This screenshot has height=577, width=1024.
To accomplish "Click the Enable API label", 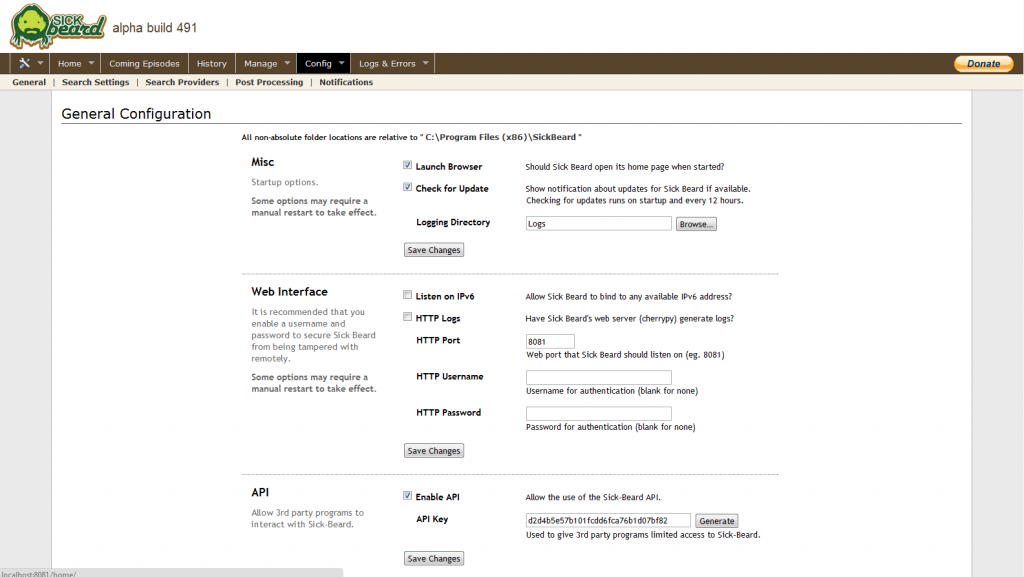I will 438,497.
